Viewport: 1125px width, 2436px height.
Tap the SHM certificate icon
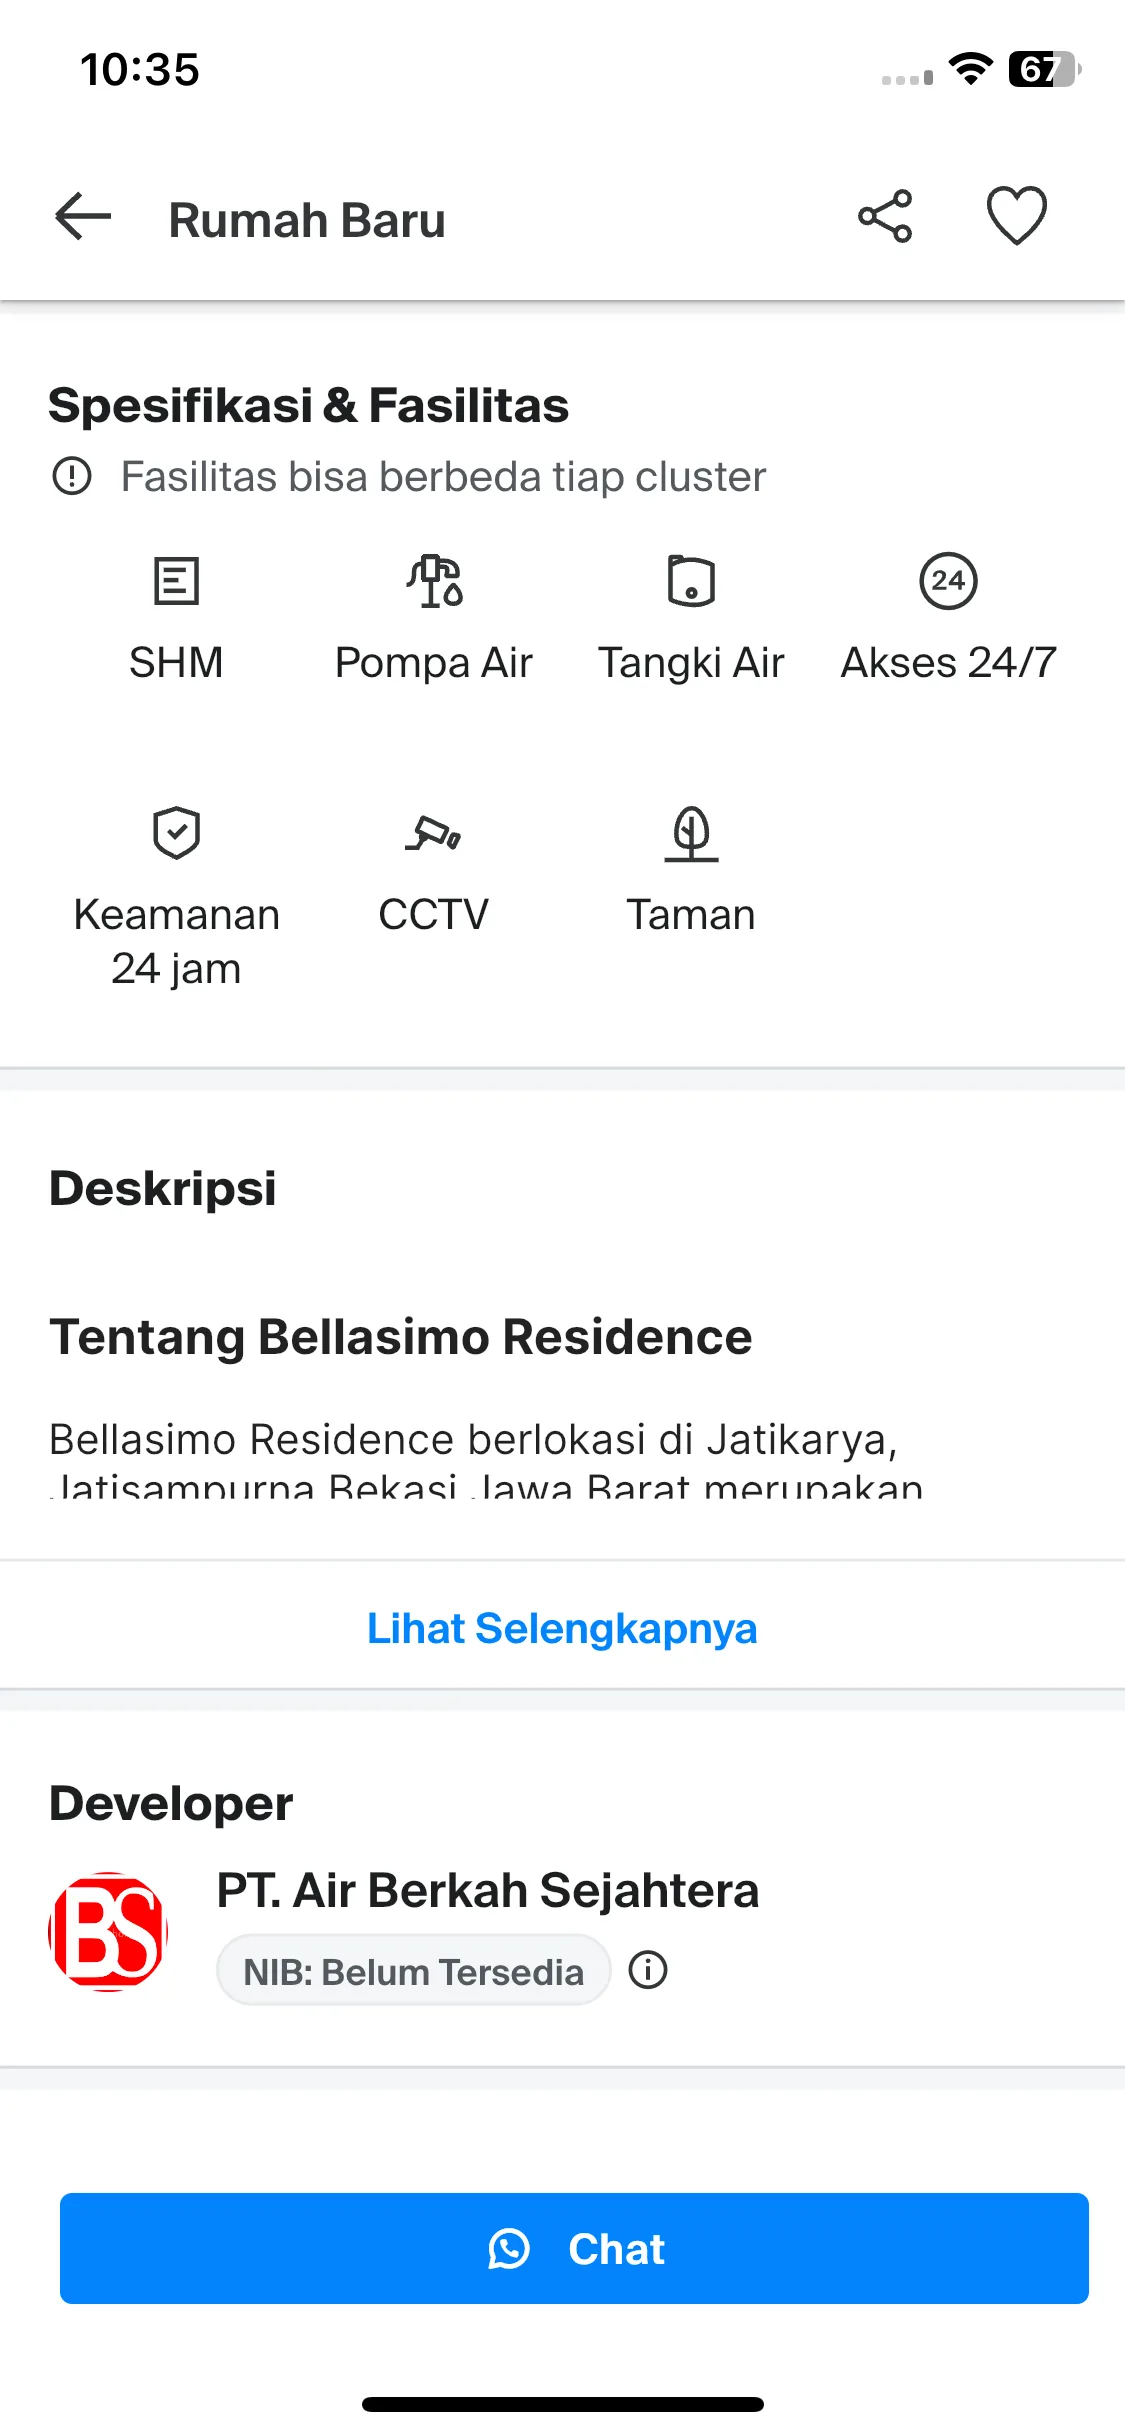point(176,581)
